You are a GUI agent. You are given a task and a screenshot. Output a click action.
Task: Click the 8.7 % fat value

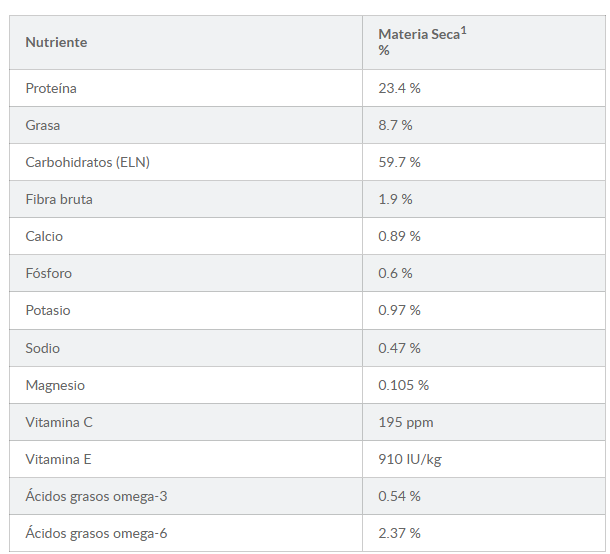[x=395, y=125]
